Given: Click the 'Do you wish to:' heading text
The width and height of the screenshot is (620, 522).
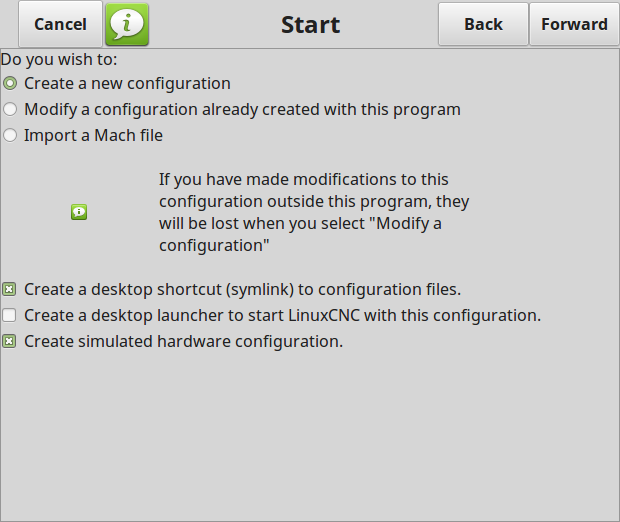Looking at the screenshot, I should pos(59,60).
